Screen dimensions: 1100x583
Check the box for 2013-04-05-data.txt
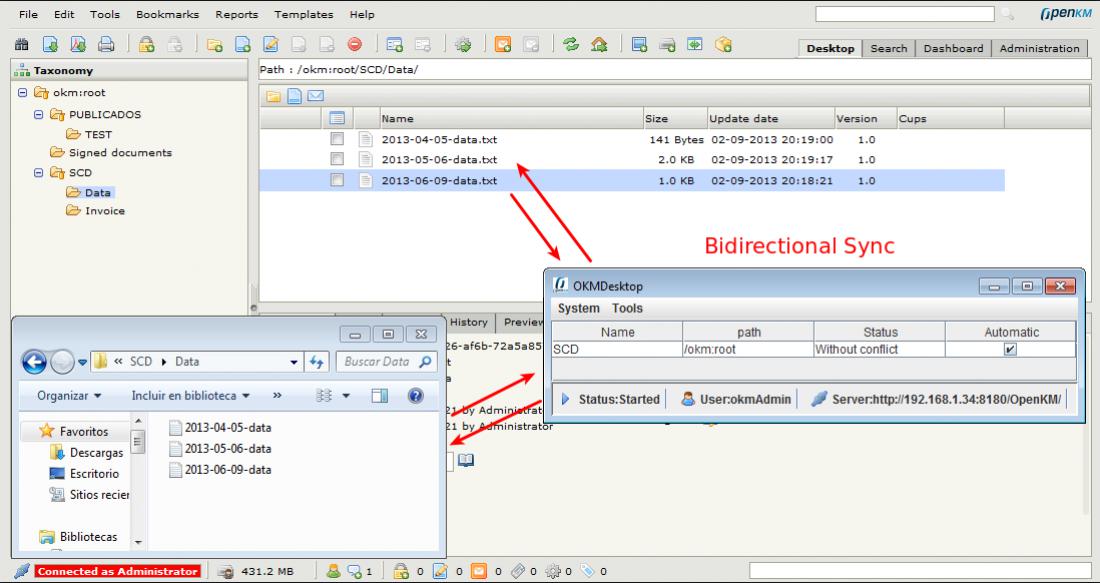[x=338, y=139]
